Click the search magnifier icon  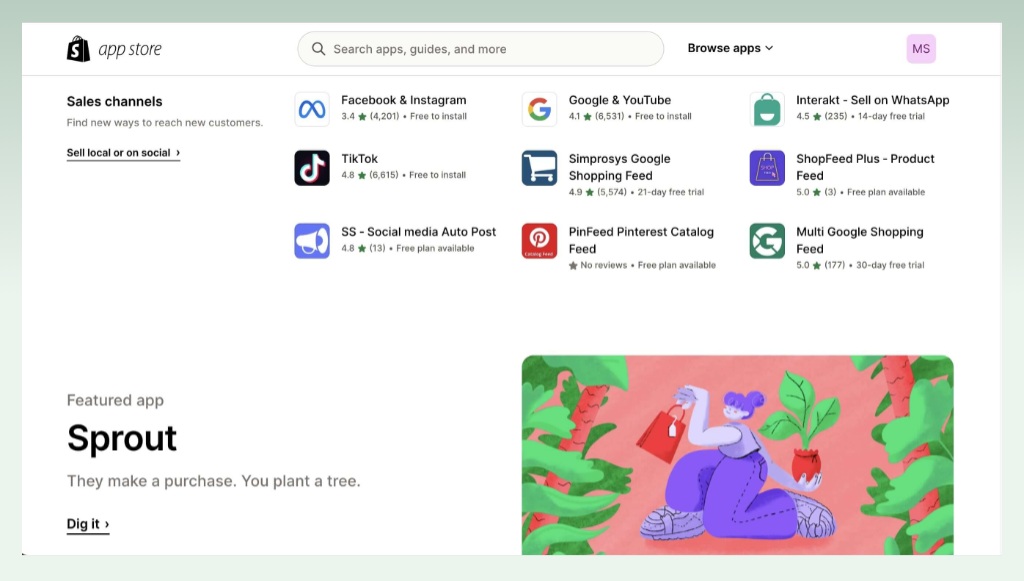tap(318, 49)
